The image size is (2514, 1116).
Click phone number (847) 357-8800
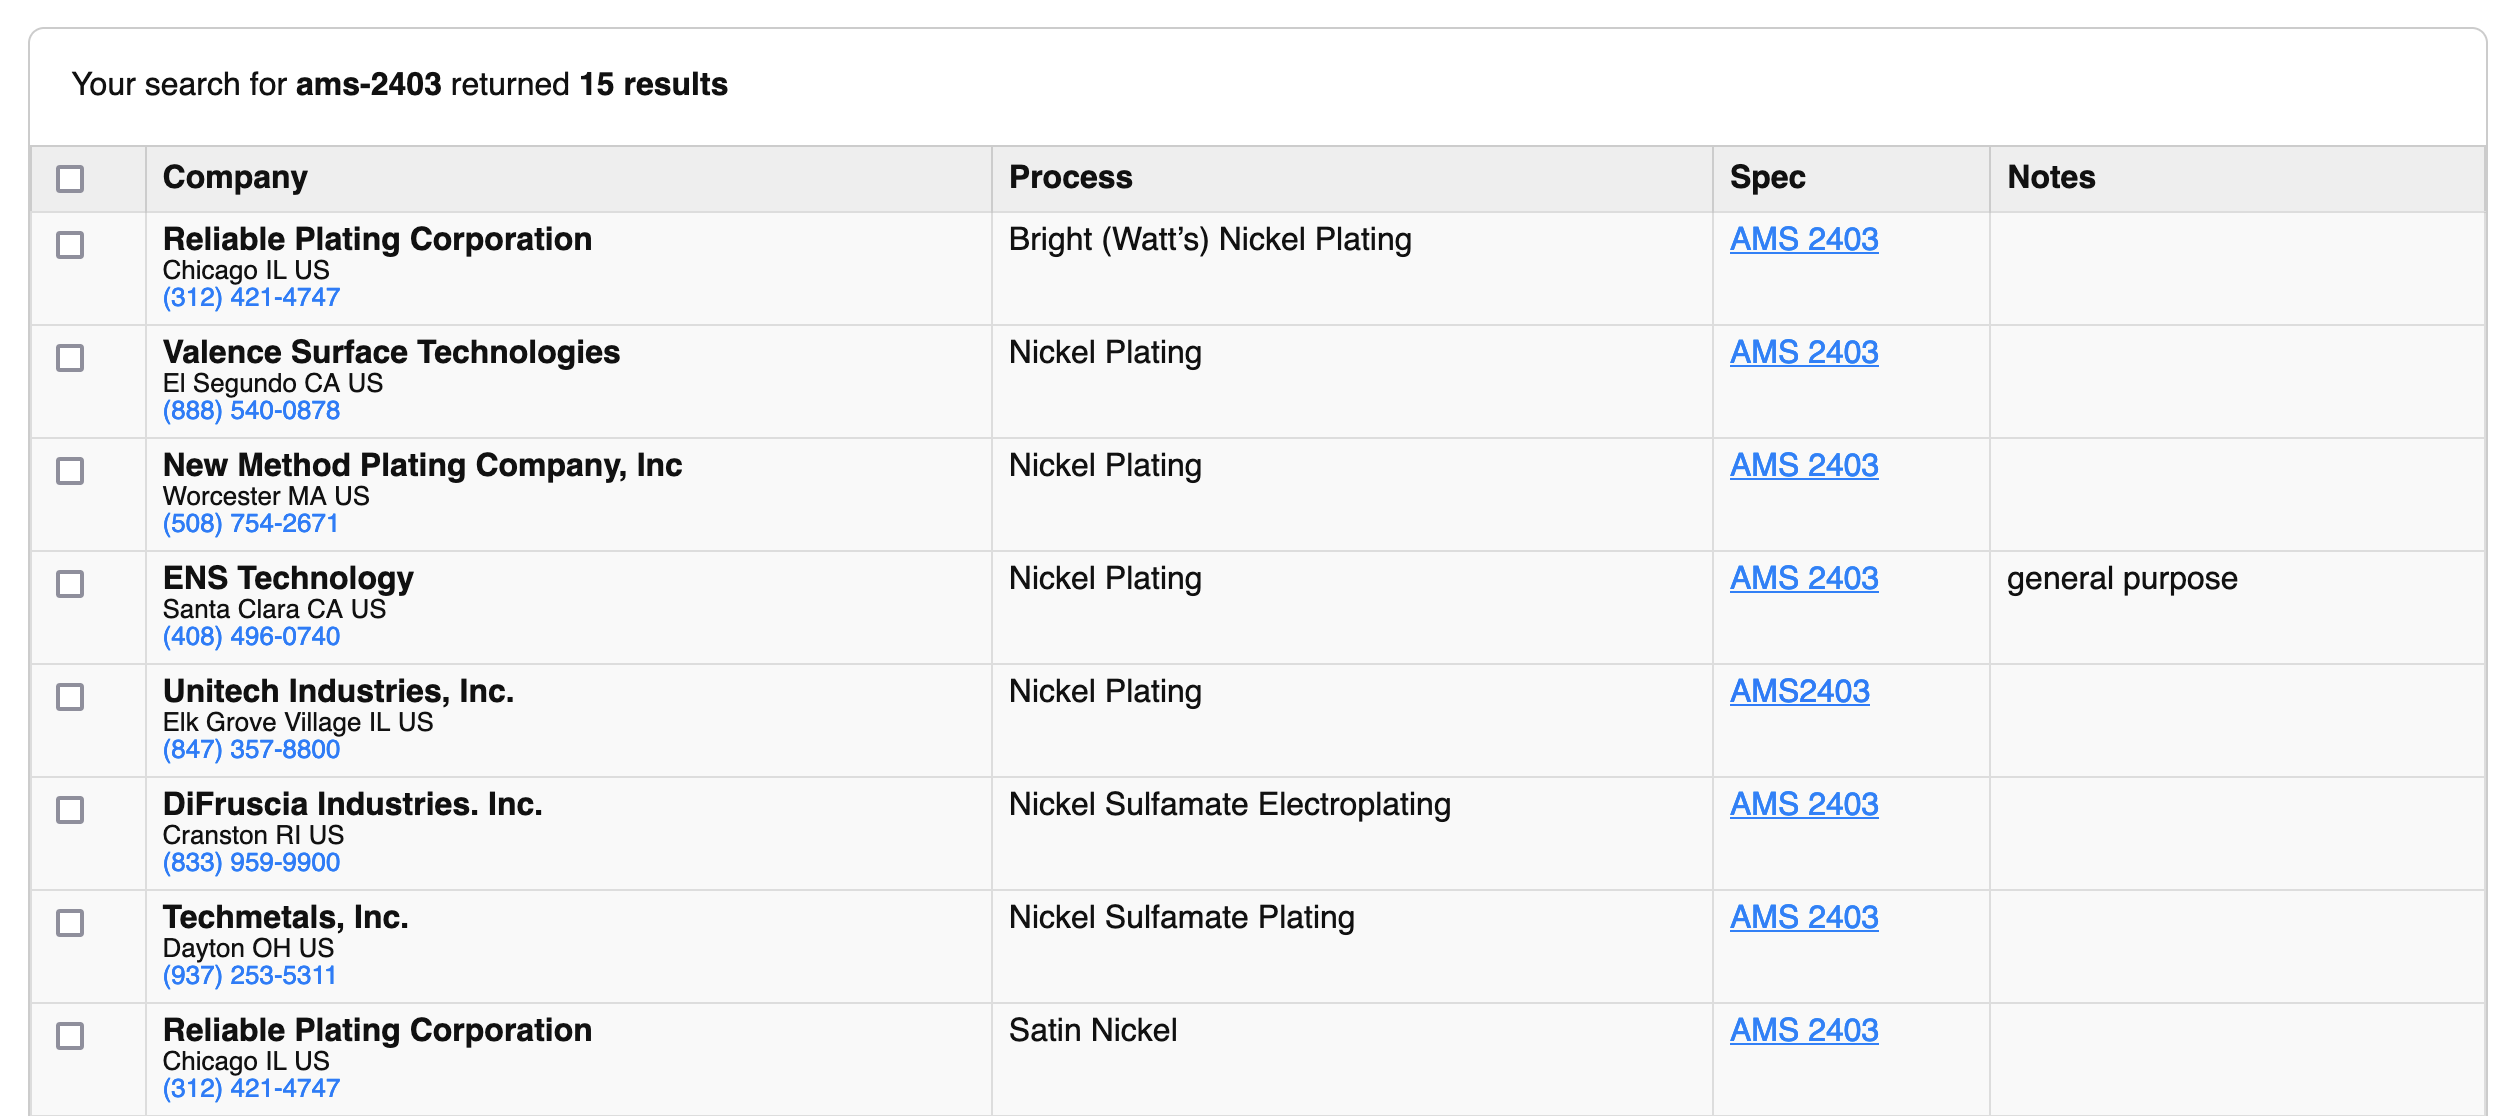[x=251, y=750]
